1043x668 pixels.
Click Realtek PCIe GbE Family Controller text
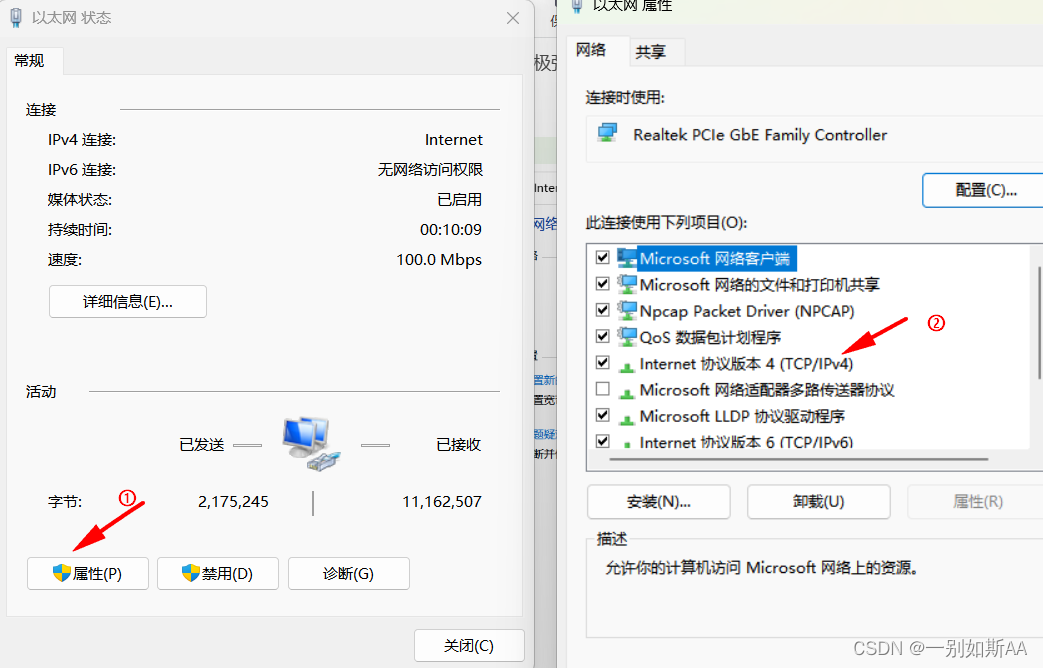760,135
